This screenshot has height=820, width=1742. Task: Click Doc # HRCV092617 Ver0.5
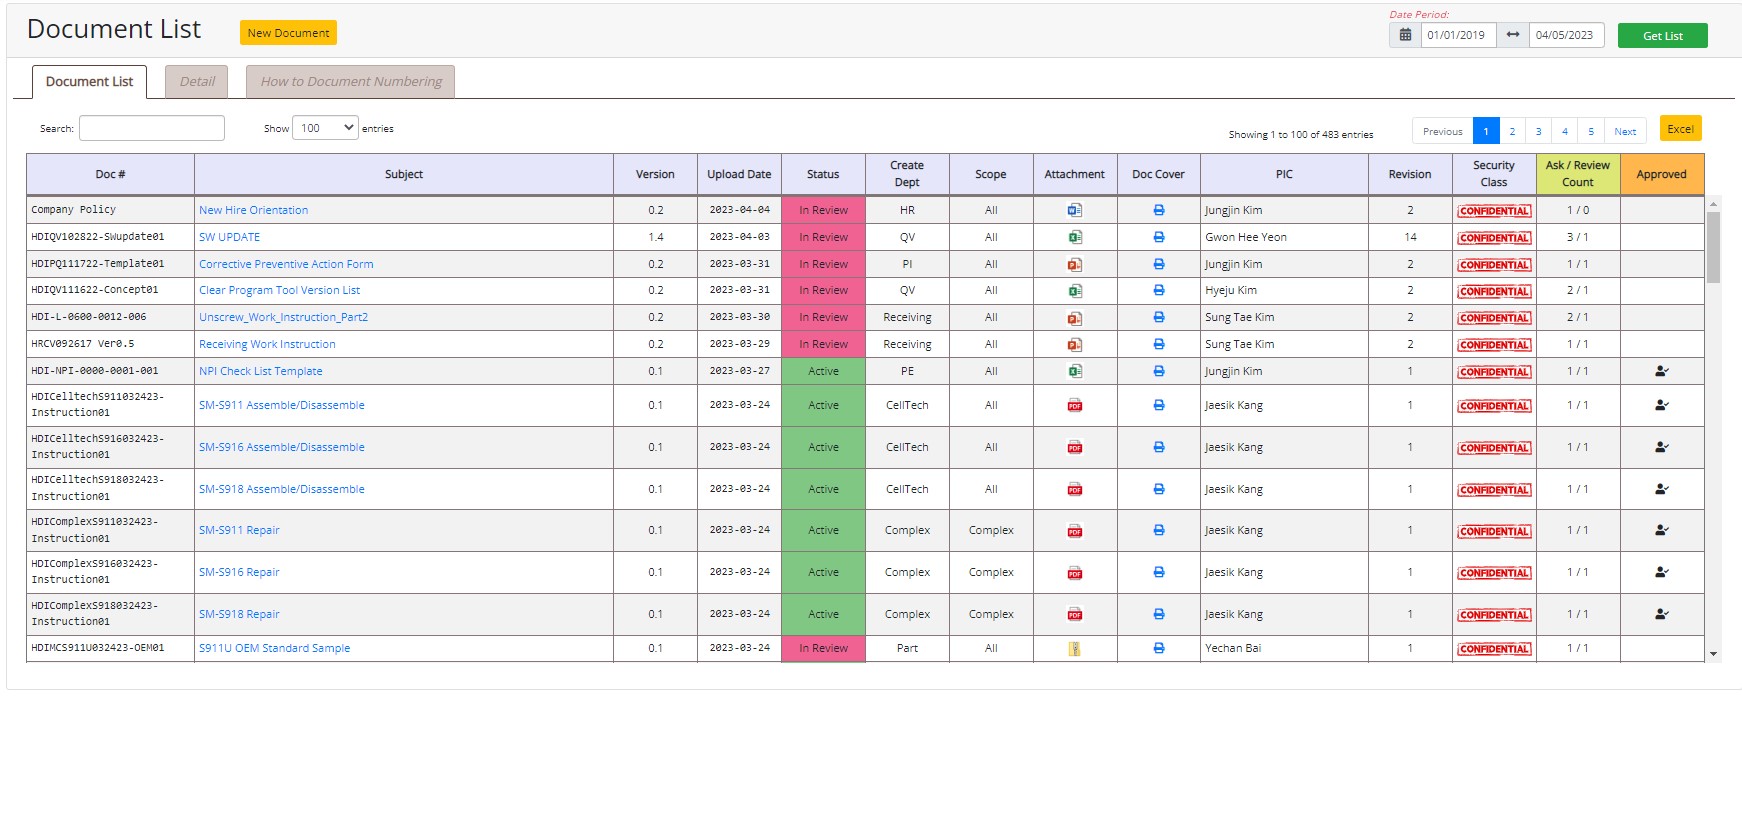[x=82, y=343]
